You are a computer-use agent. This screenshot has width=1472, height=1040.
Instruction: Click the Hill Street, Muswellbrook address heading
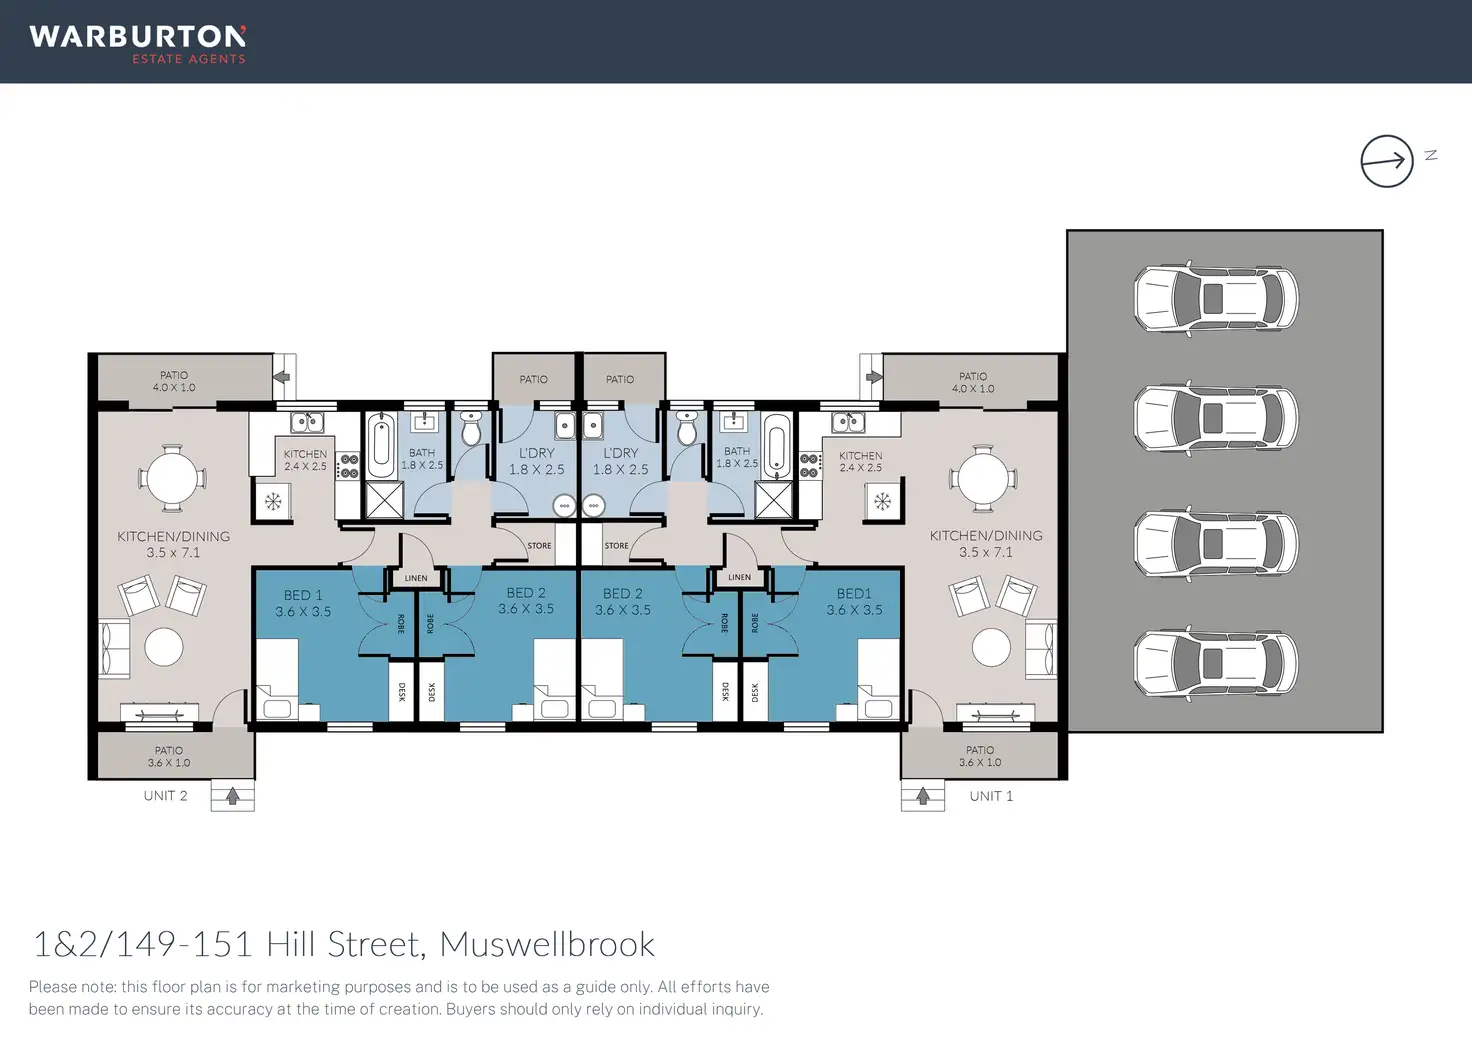tap(344, 944)
